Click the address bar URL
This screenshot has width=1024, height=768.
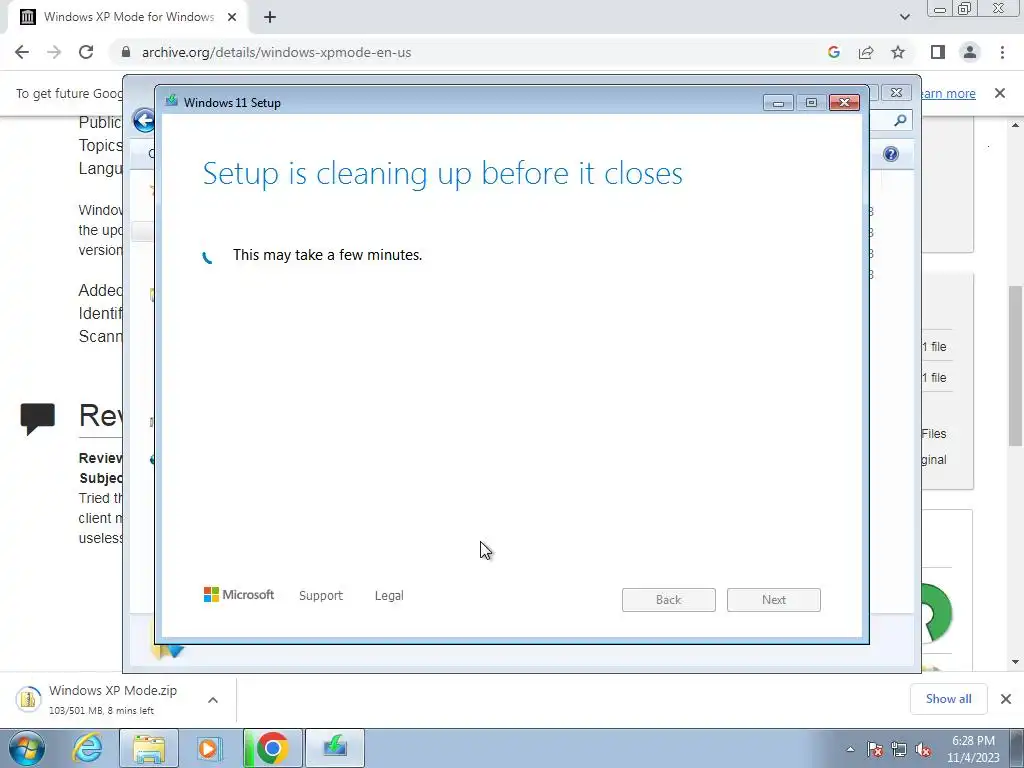point(276,52)
